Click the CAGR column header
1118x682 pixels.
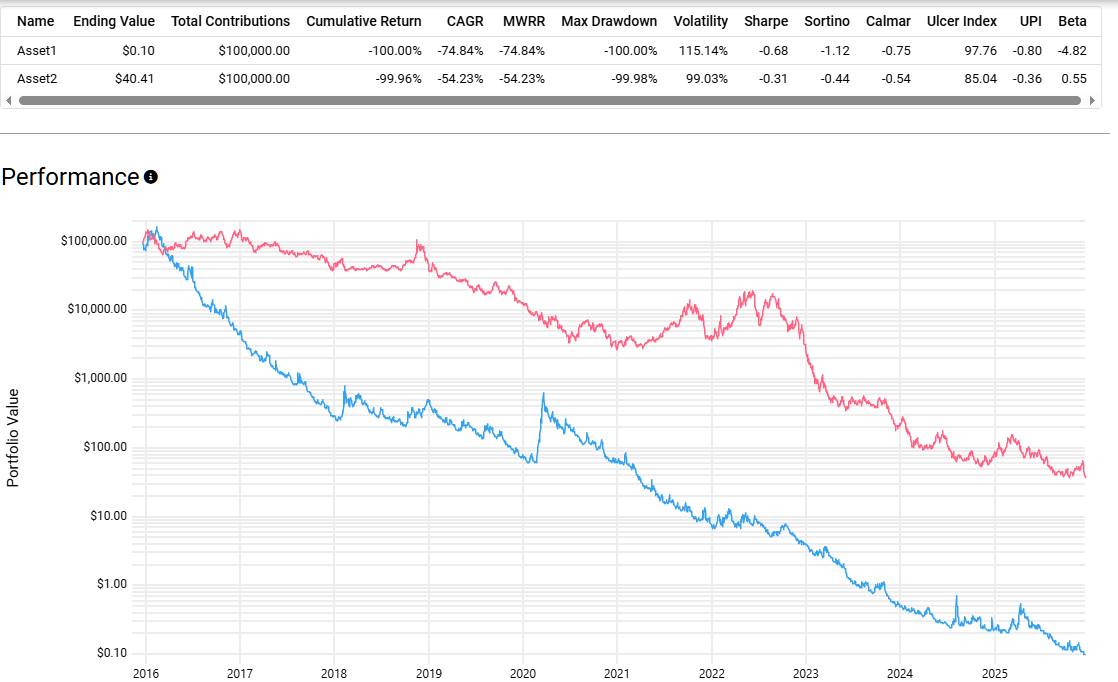pyautogui.click(x=464, y=21)
